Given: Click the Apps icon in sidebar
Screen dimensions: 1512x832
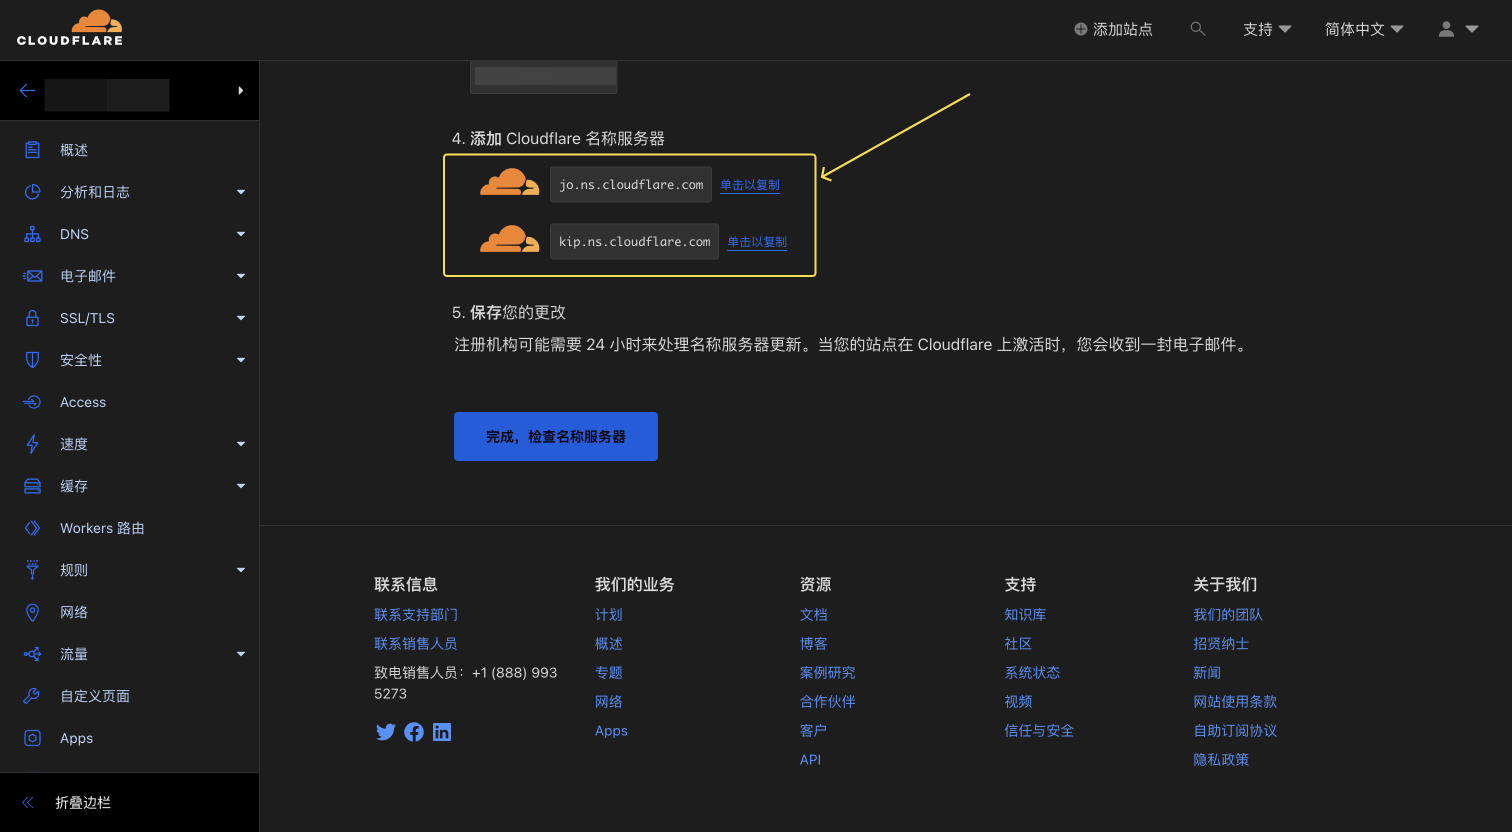Looking at the screenshot, I should (33, 738).
